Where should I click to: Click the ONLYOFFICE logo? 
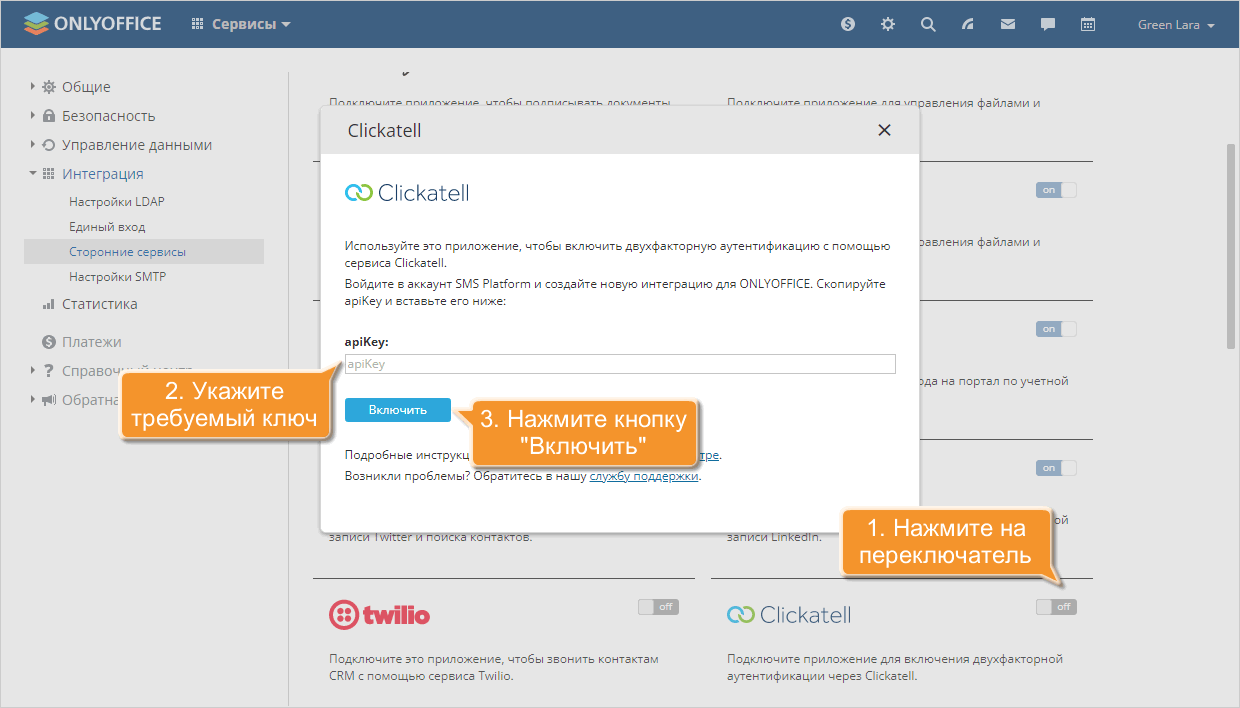click(x=93, y=24)
